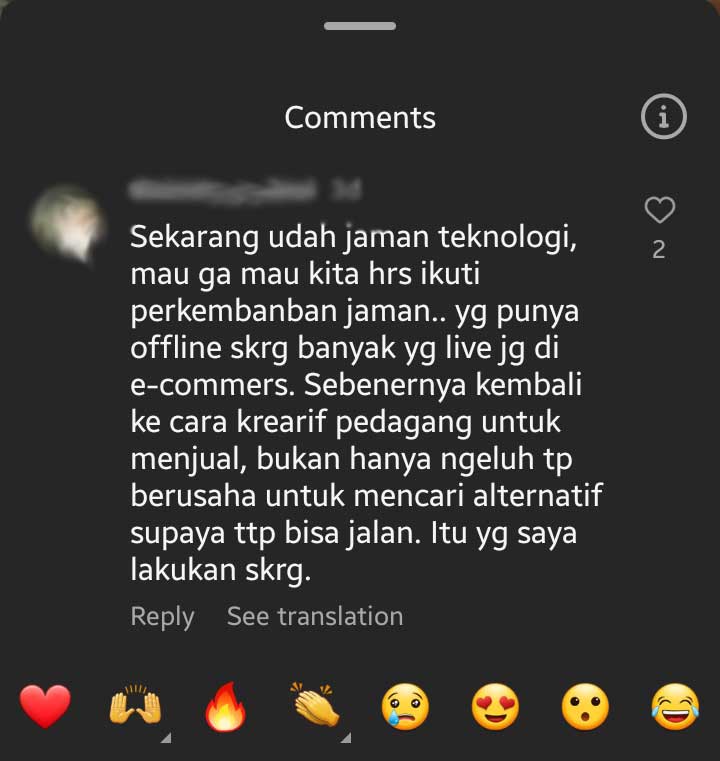
Task: Like the comment with the heart icon
Action: point(659,210)
